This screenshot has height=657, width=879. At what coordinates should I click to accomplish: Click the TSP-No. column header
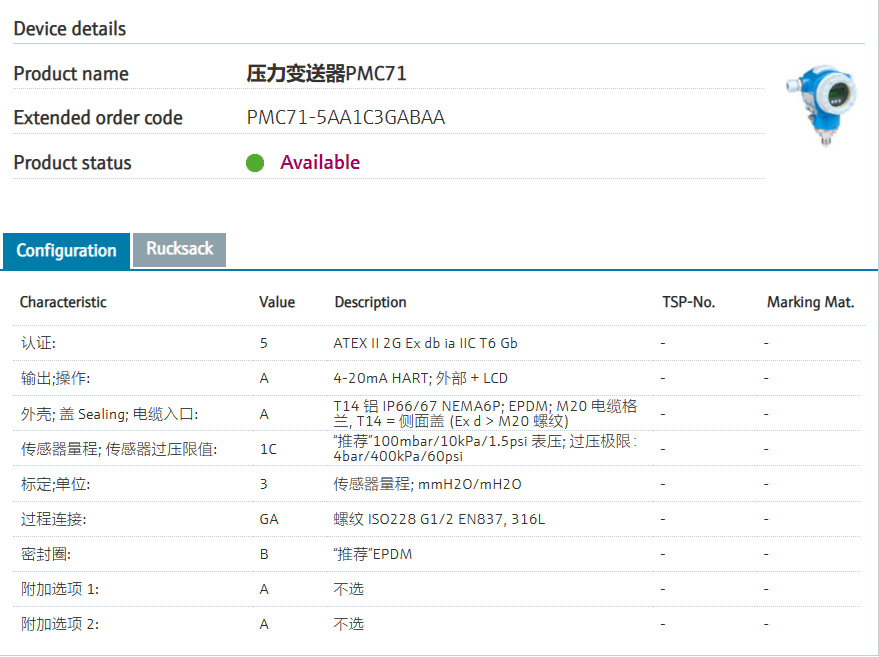pyautogui.click(x=689, y=302)
